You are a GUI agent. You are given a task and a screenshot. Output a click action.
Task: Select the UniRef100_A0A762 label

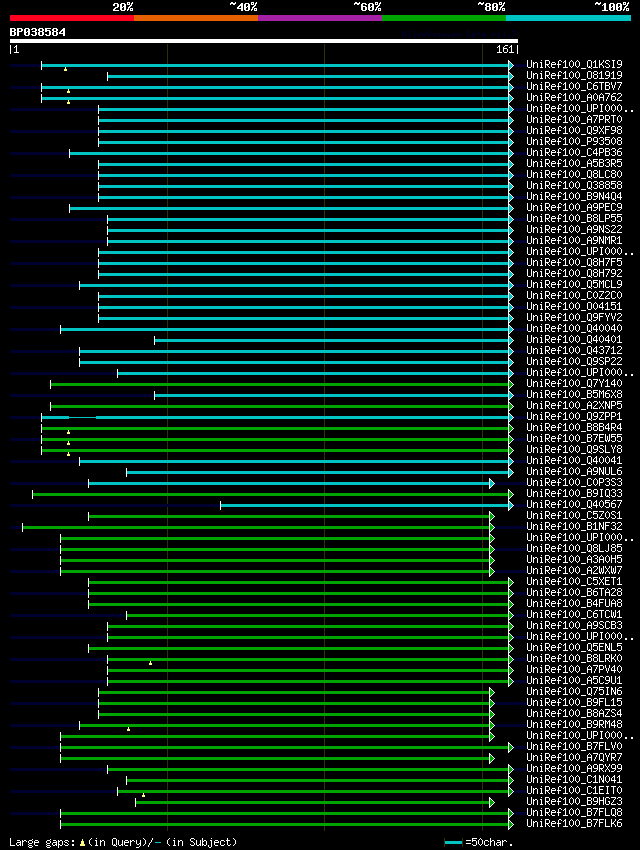574,98
